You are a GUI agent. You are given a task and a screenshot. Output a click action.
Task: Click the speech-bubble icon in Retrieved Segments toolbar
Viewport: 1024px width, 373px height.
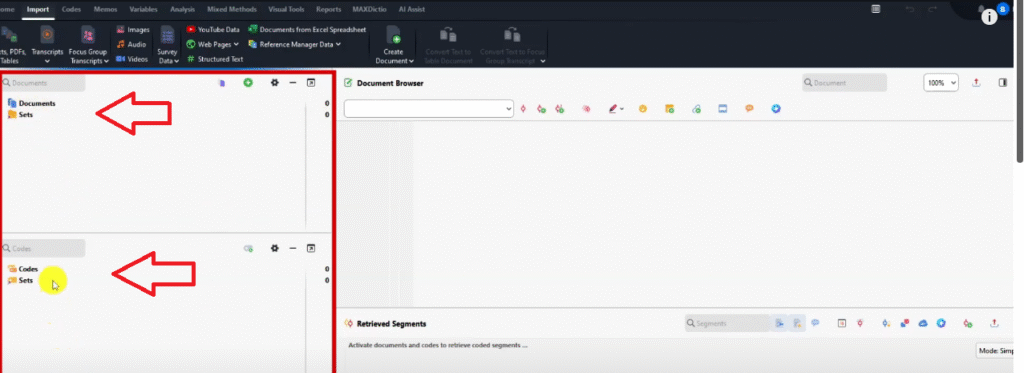click(815, 323)
